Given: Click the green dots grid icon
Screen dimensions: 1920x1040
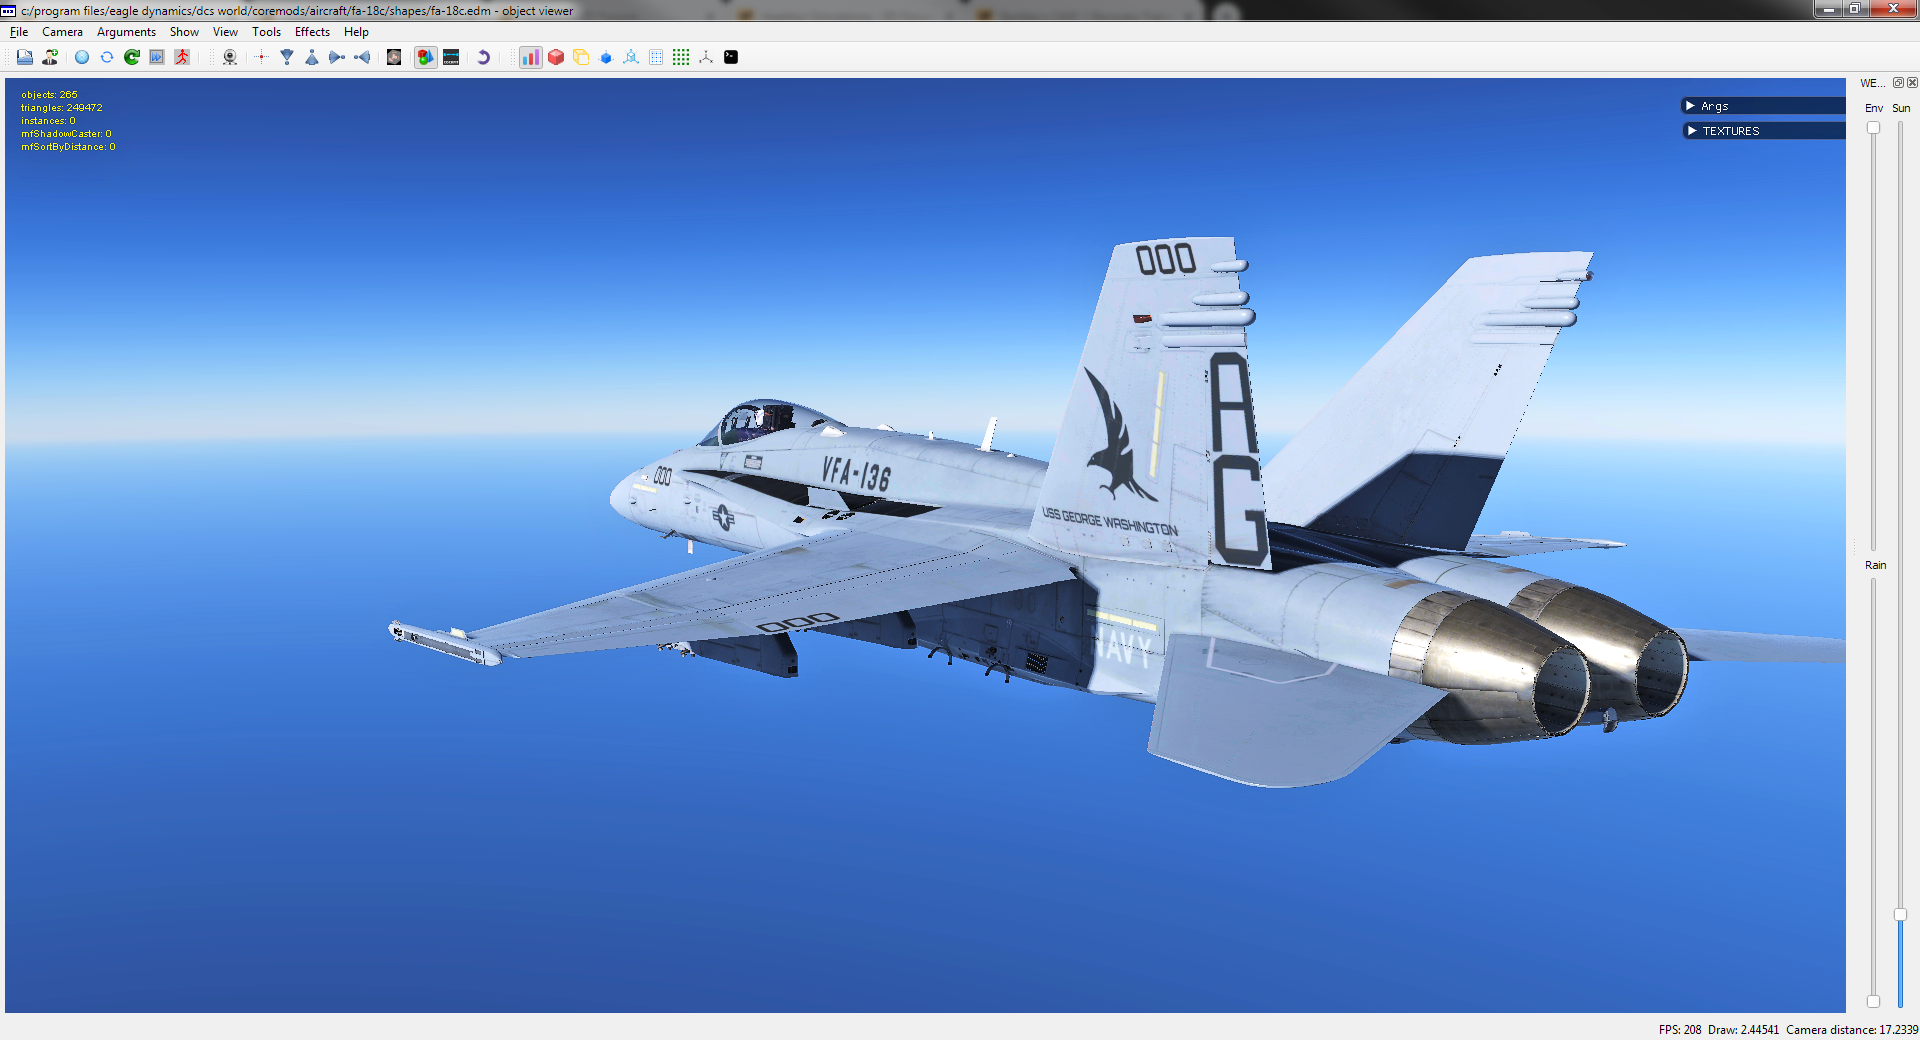Looking at the screenshot, I should pyautogui.click(x=681, y=57).
